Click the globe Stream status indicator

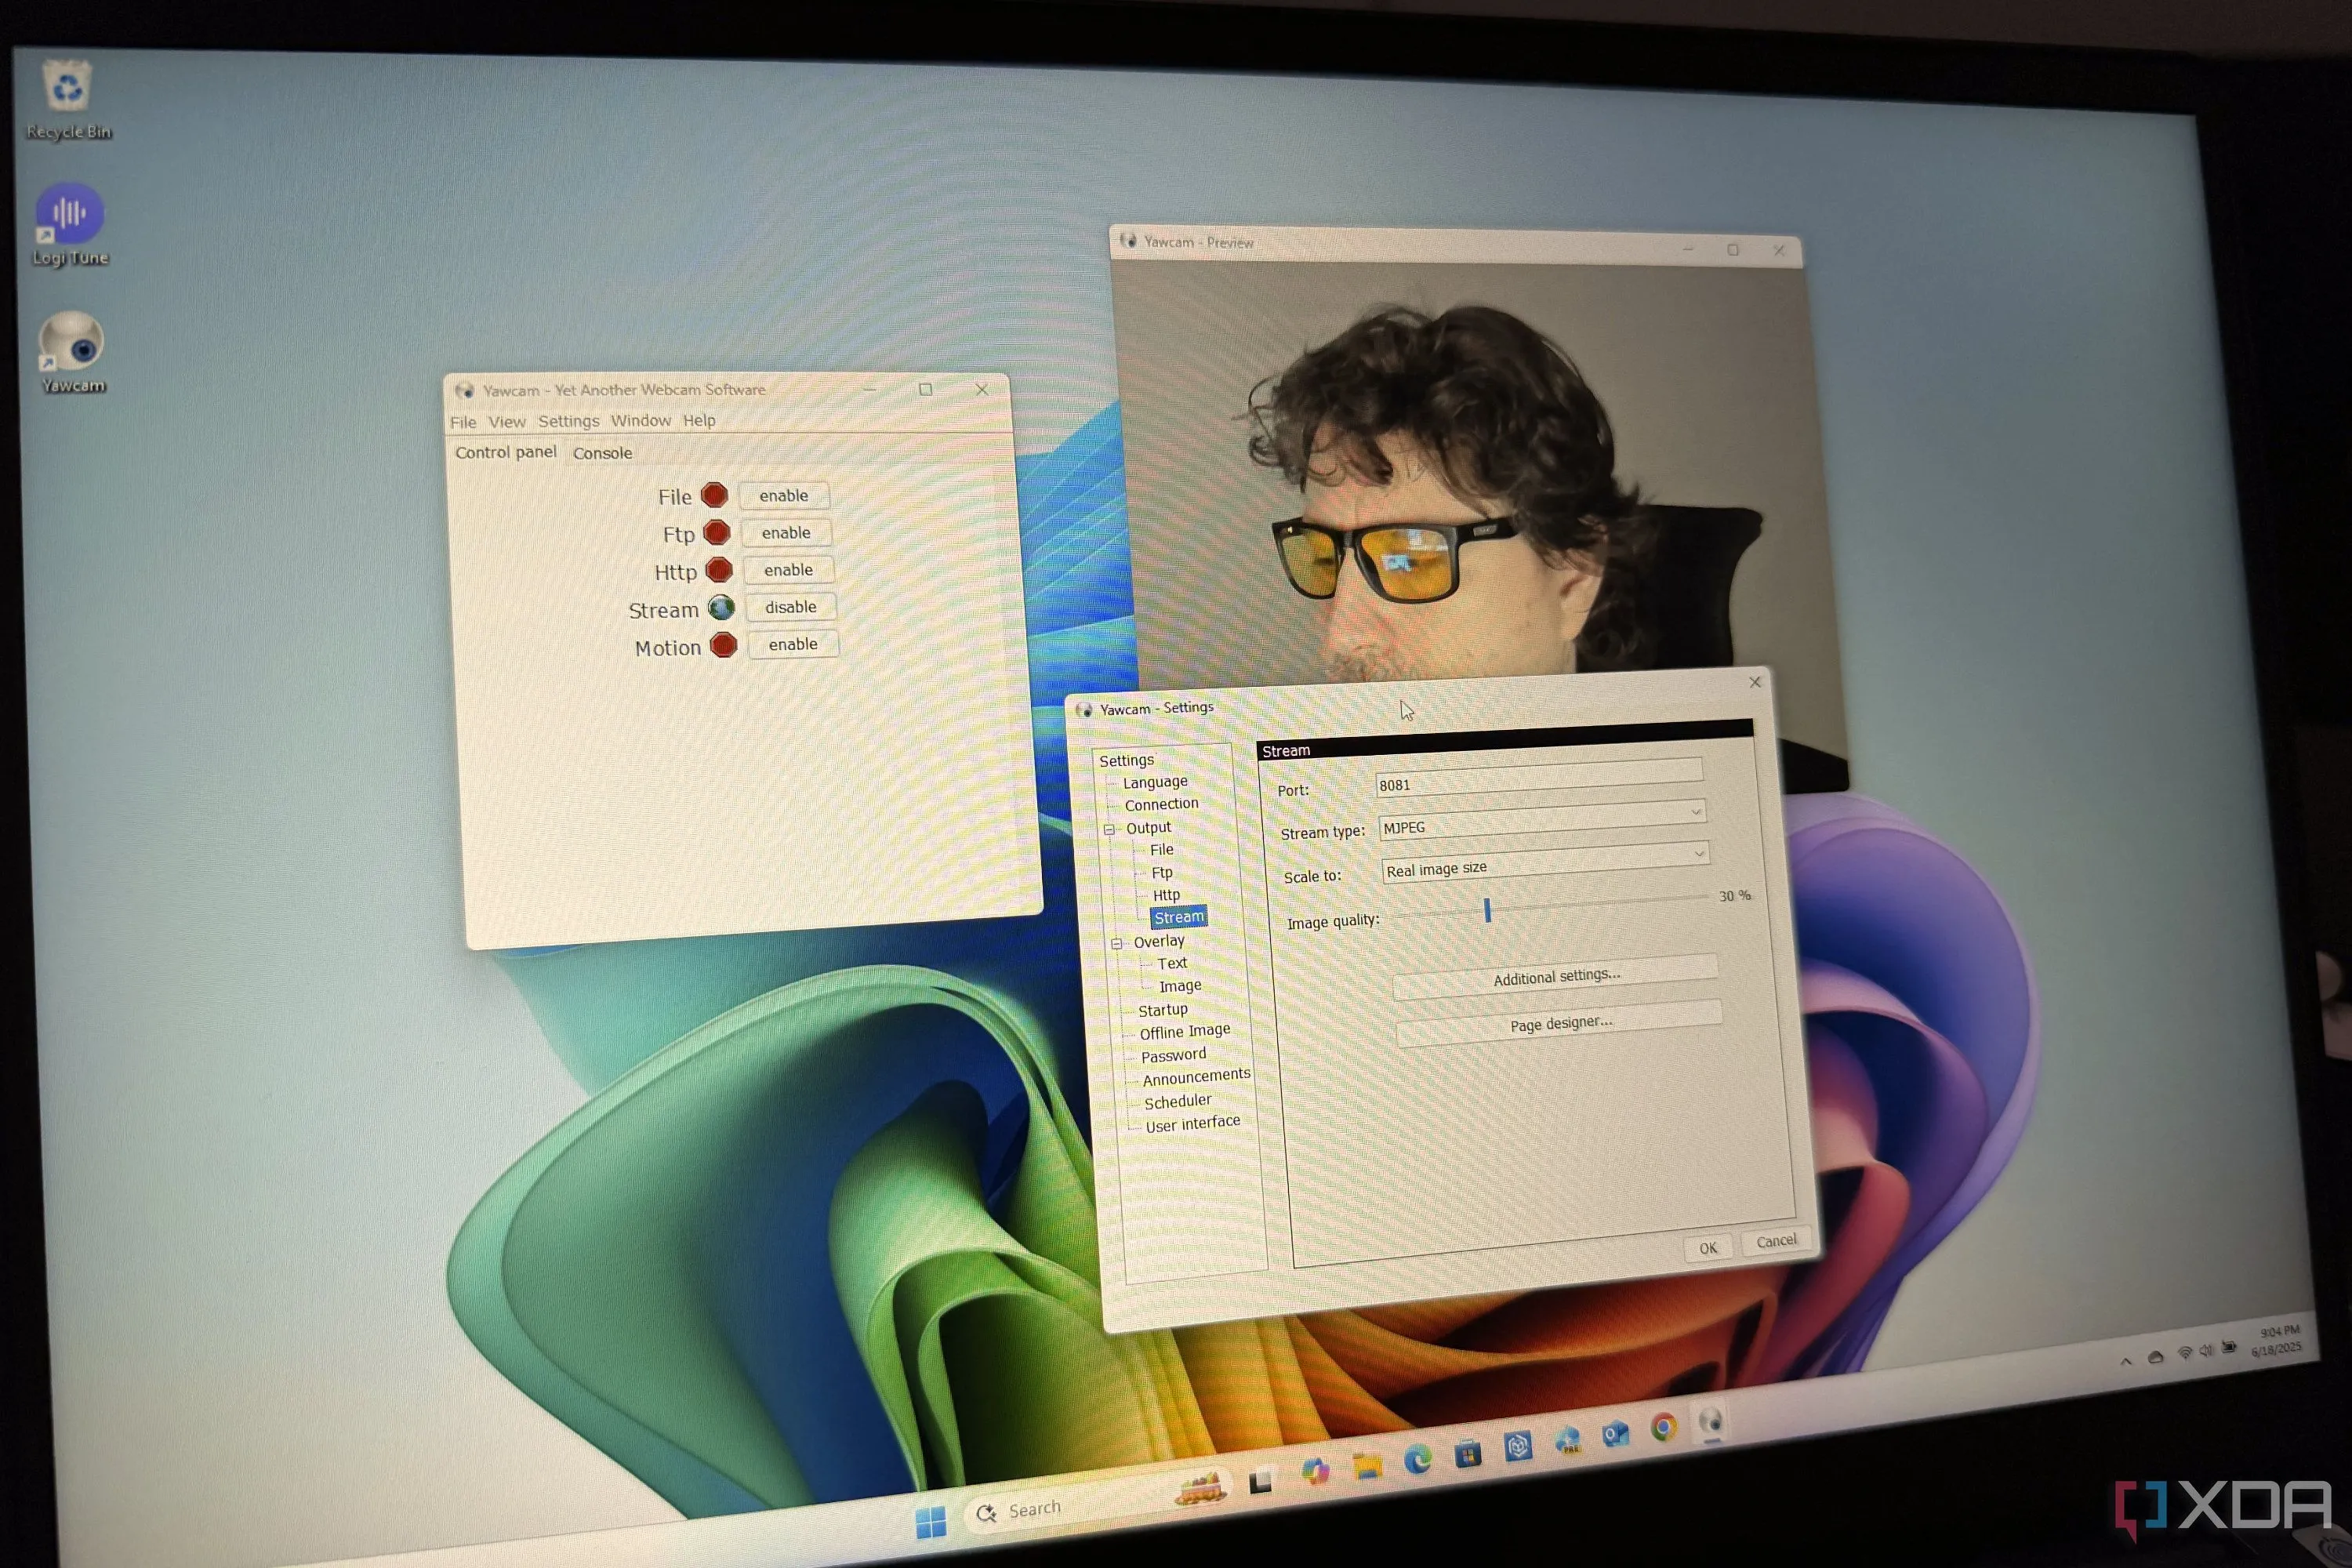pyautogui.click(x=721, y=607)
